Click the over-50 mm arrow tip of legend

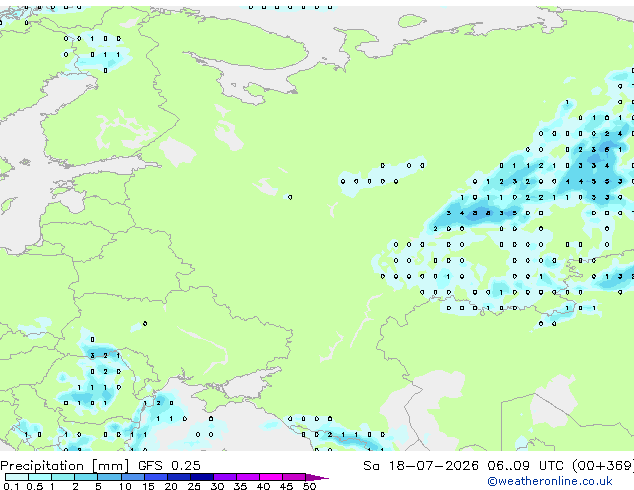[317, 477]
